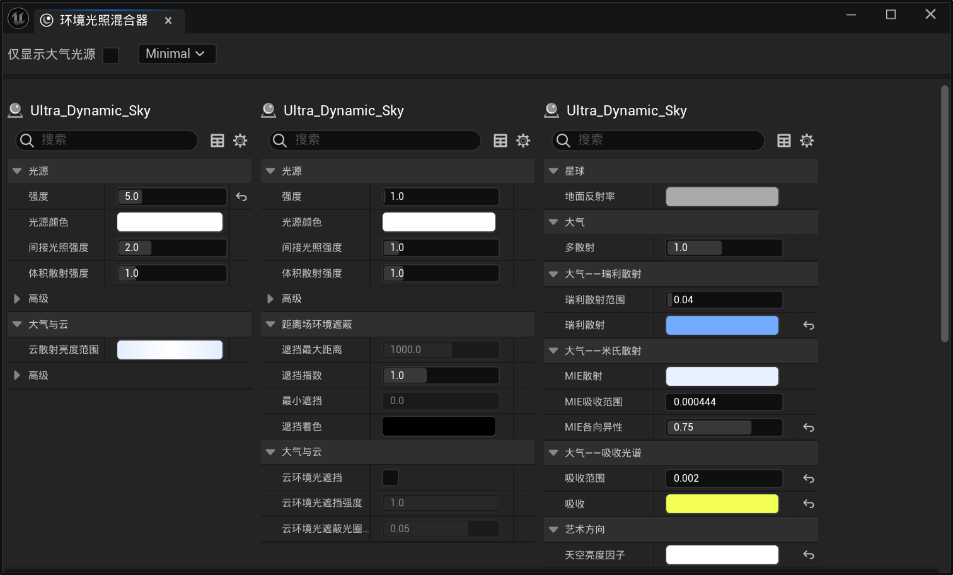Focus search box in first panel
Screen dimensions: 953x575
[x=106, y=140]
